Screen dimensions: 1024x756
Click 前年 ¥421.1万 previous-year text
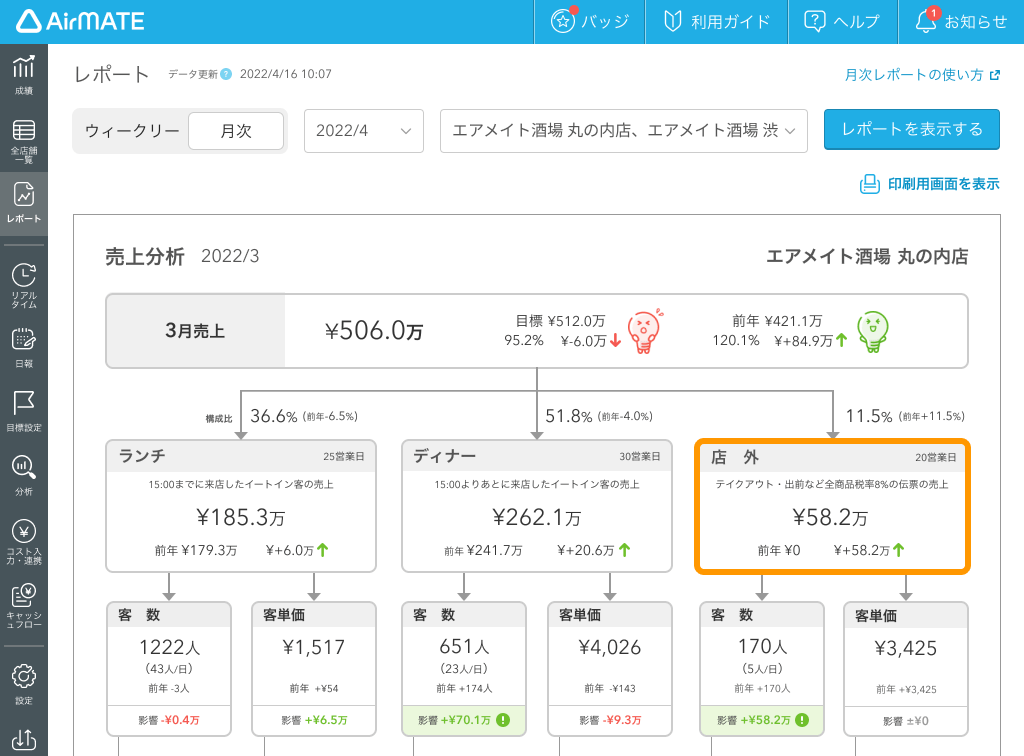(x=777, y=321)
